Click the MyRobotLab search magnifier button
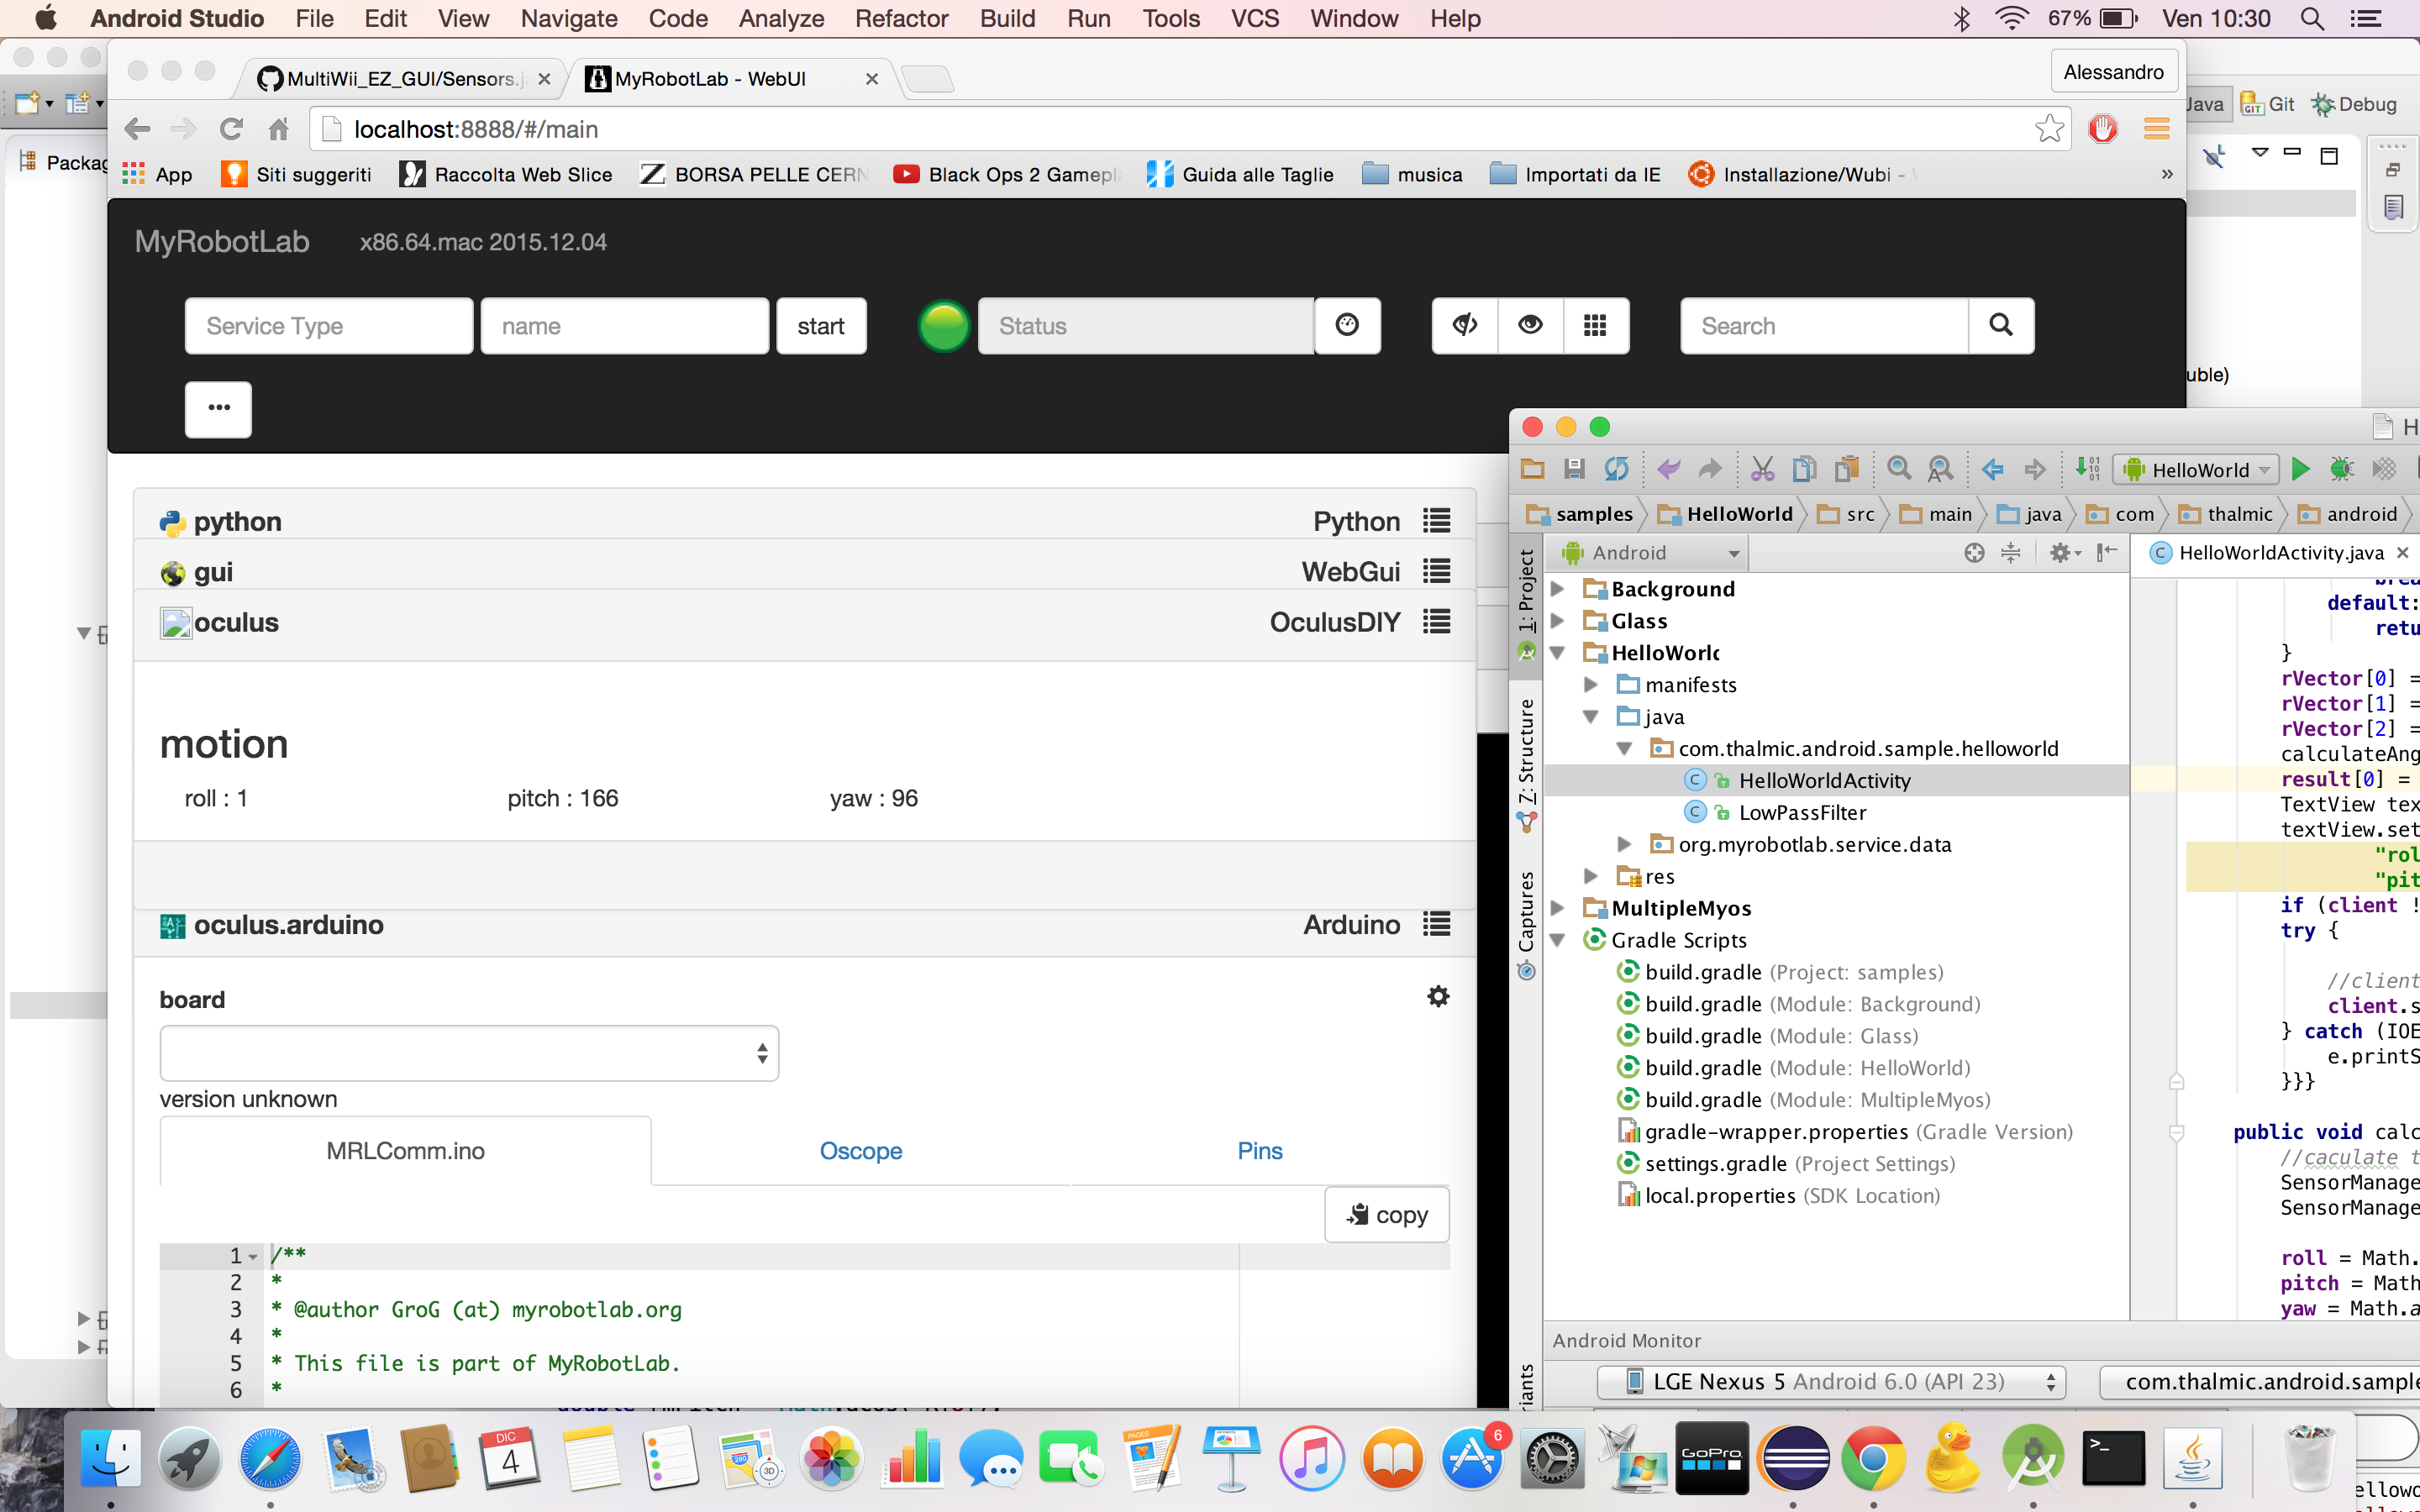Viewport: 2420px width, 1512px height. [x=2001, y=325]
